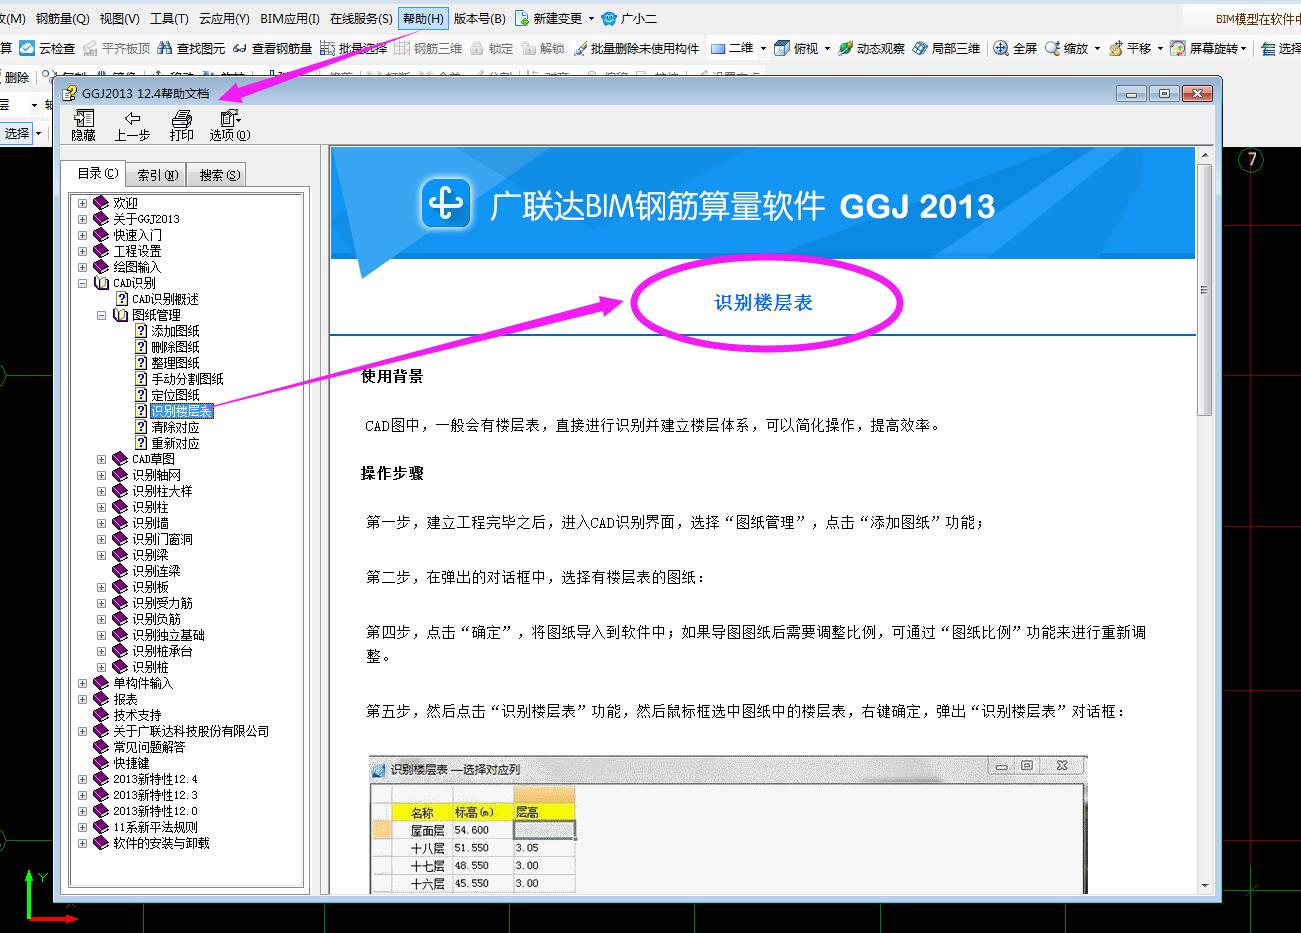Image resolution: width=1301 pixels, height=933 pixels.
Task: Collapse the CAD识别 tree node
Action: pyautogui.click(x=82, y=283)
